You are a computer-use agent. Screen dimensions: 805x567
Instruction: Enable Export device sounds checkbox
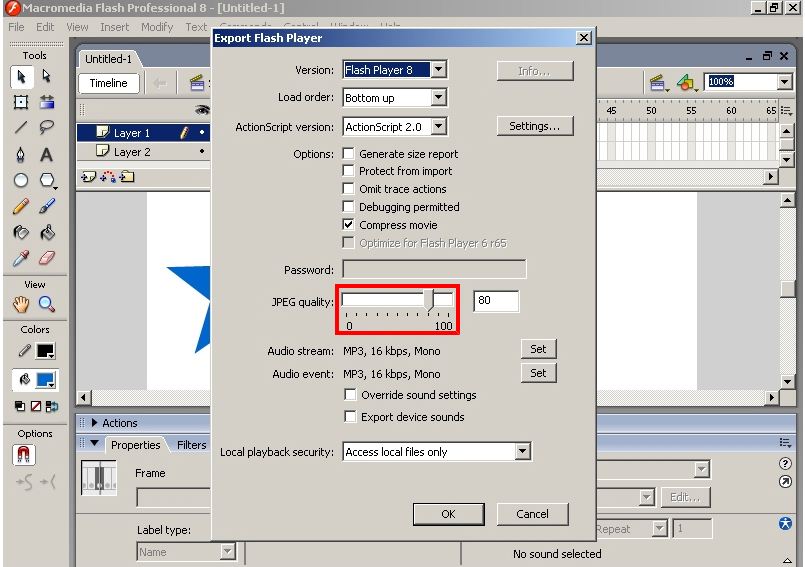(350, 417)
